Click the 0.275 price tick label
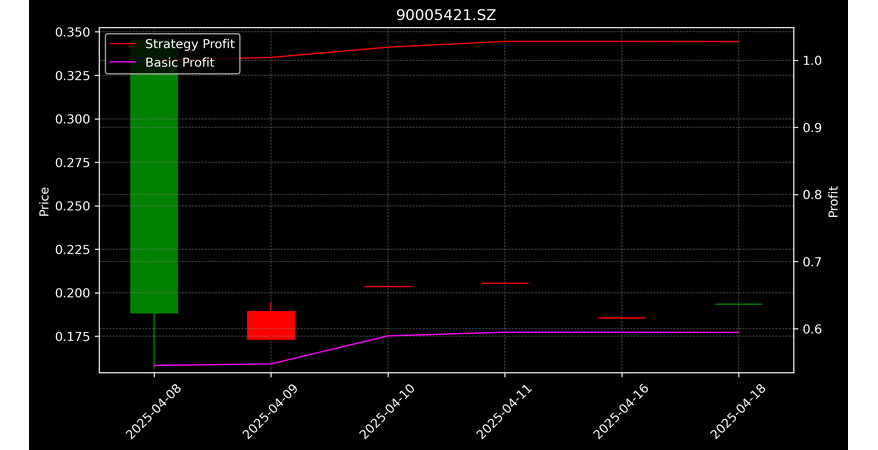Screen dimensions: 878x450 [72, 162]
